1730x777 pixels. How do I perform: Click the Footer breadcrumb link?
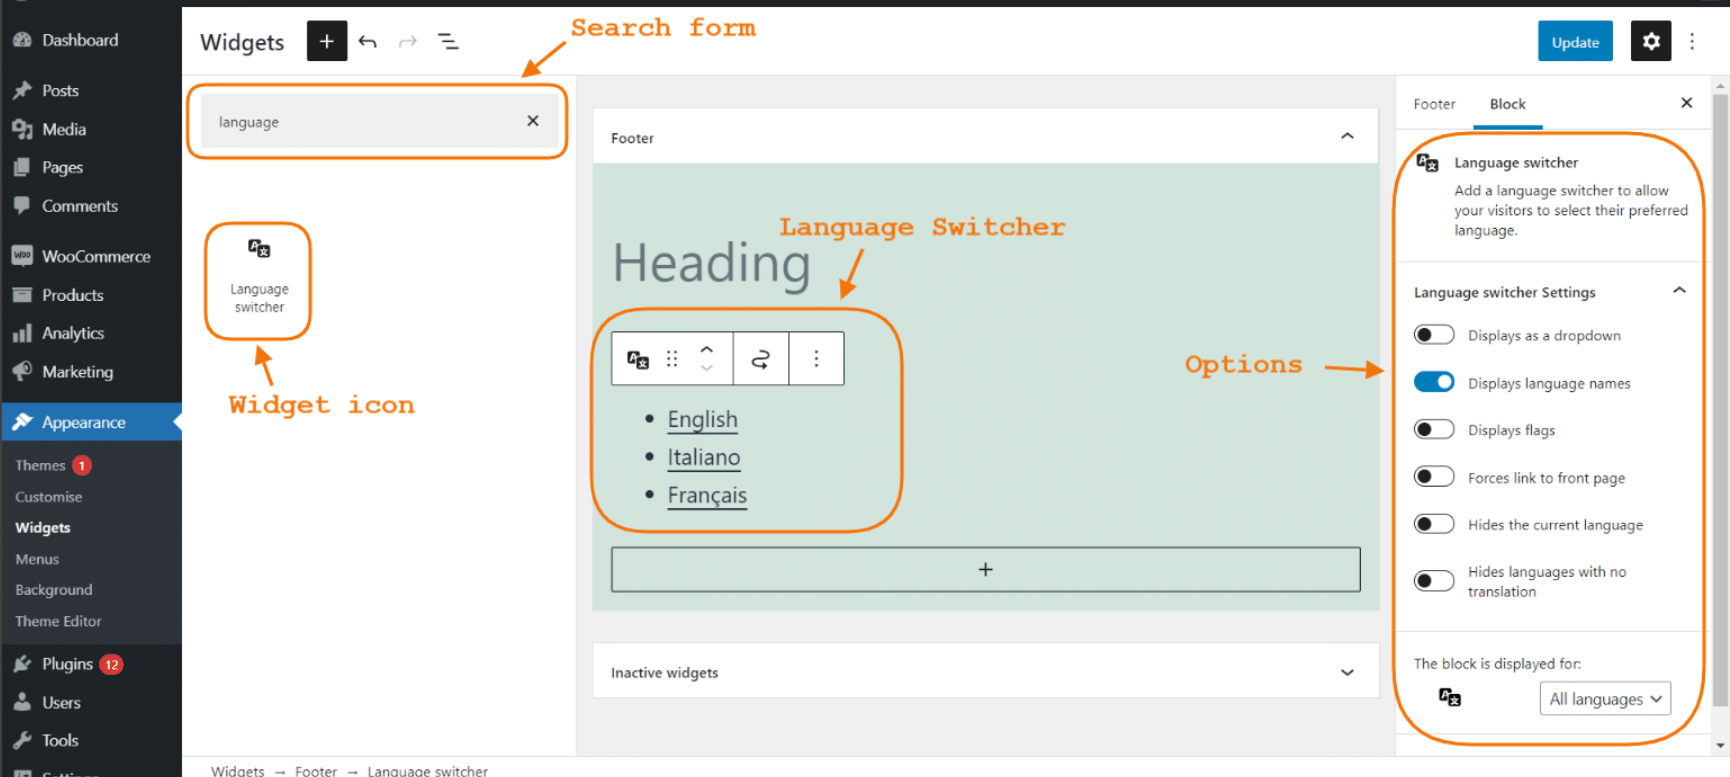[316, 771]
